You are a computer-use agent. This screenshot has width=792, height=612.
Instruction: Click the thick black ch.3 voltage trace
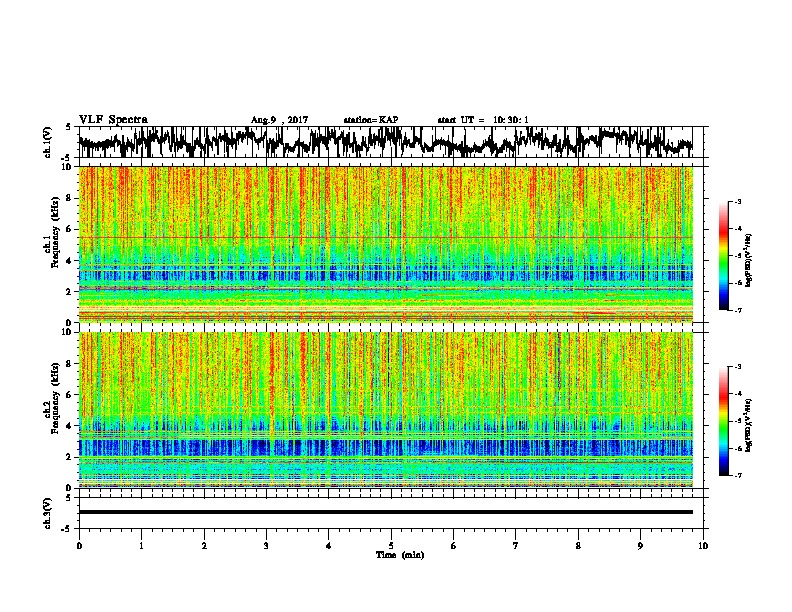(x=386, y=512)
